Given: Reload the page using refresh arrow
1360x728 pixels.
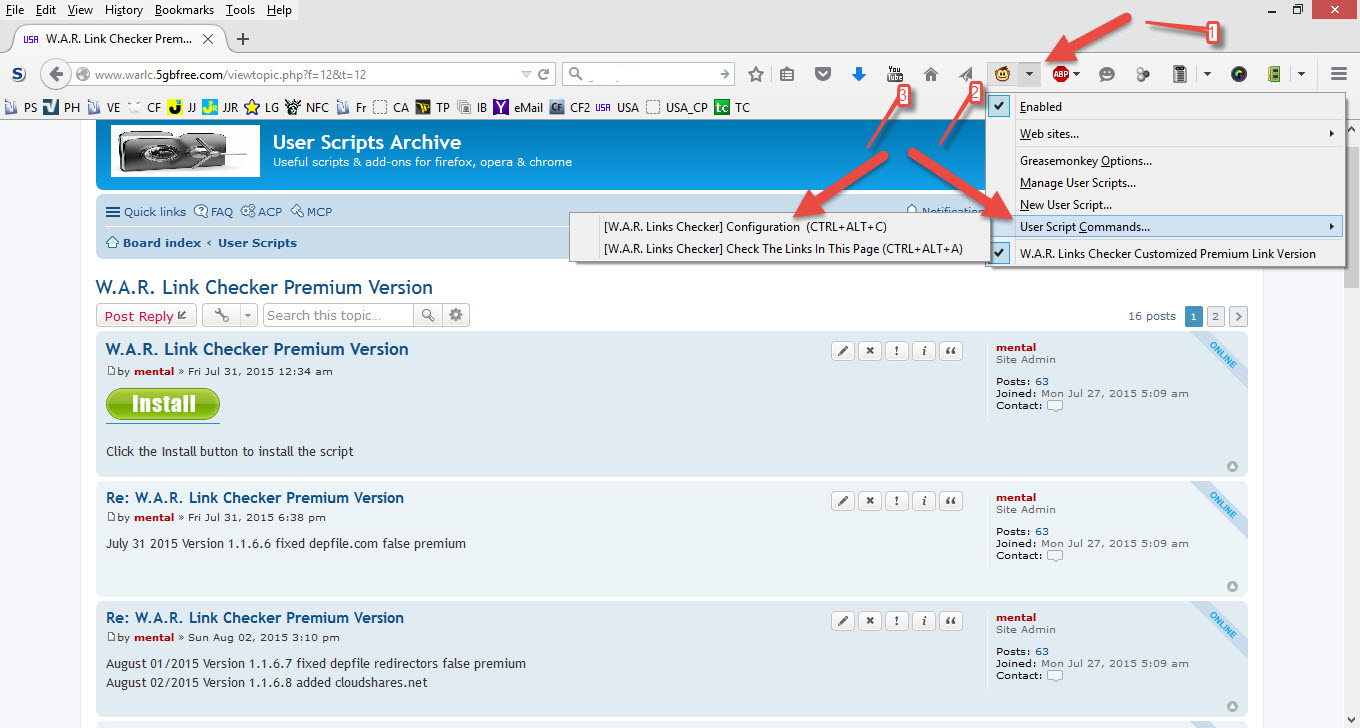Looking at the screenshot, I should point(544,74).
